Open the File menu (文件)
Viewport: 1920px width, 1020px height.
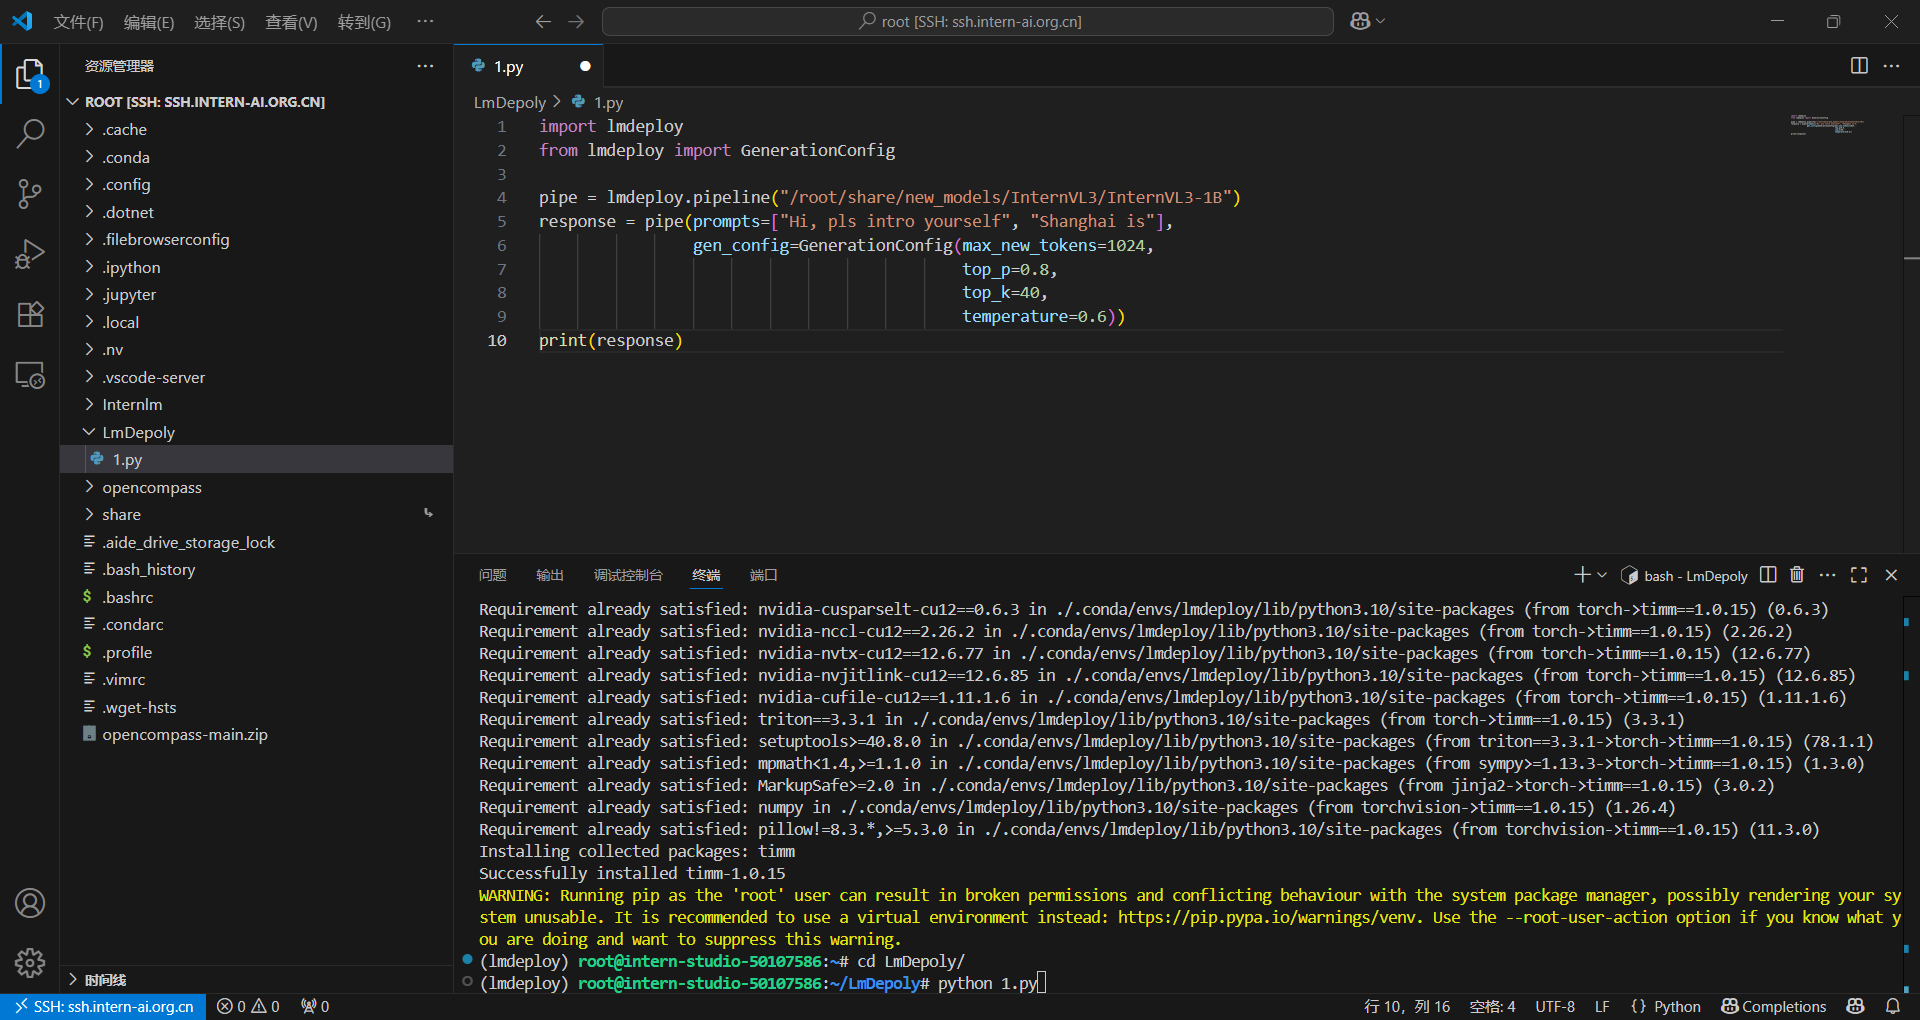point(78,22)
